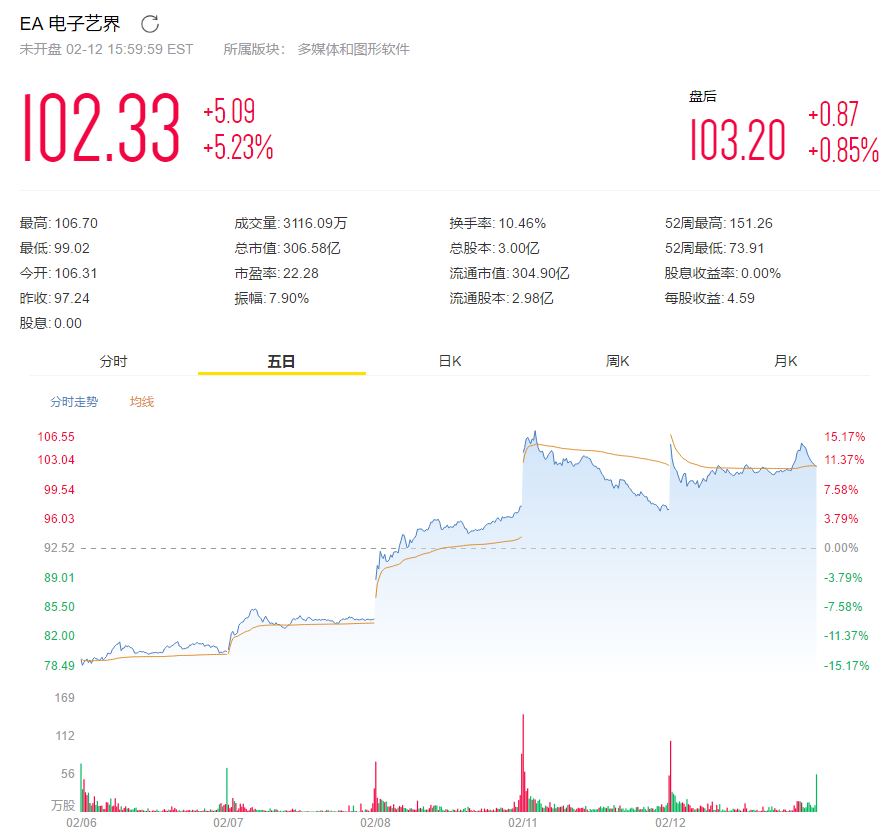
Task: Click the 92.52 baseline price label
Action: [59, 548]
